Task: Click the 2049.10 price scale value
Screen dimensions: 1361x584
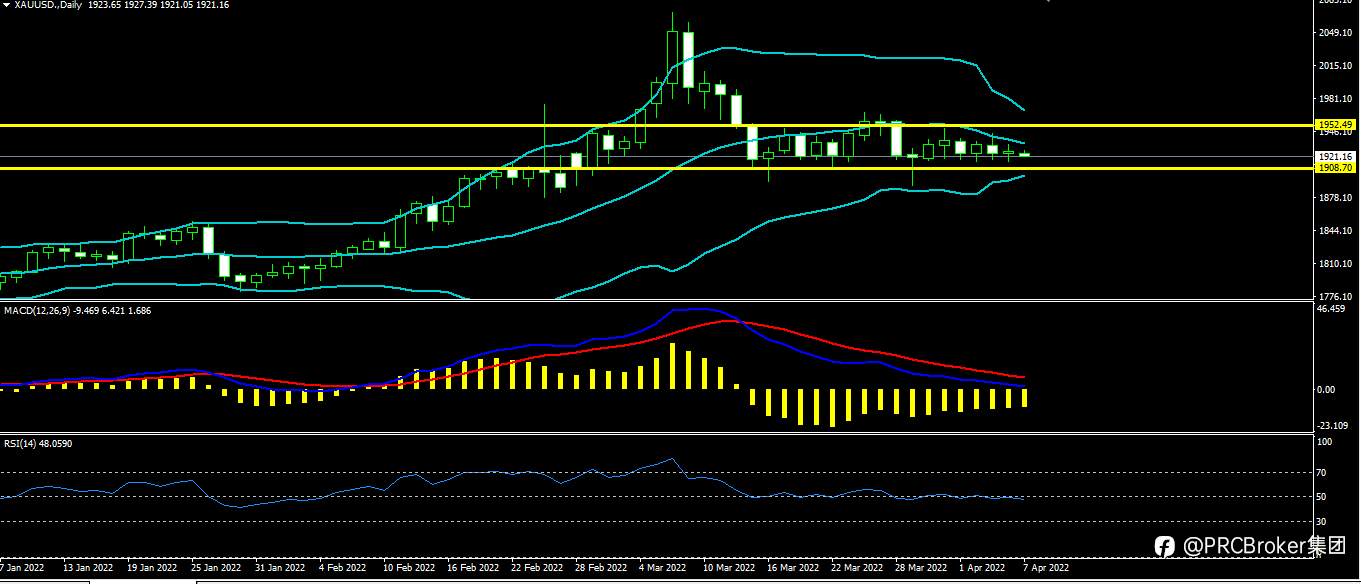Action: (x=1336, y=33)
